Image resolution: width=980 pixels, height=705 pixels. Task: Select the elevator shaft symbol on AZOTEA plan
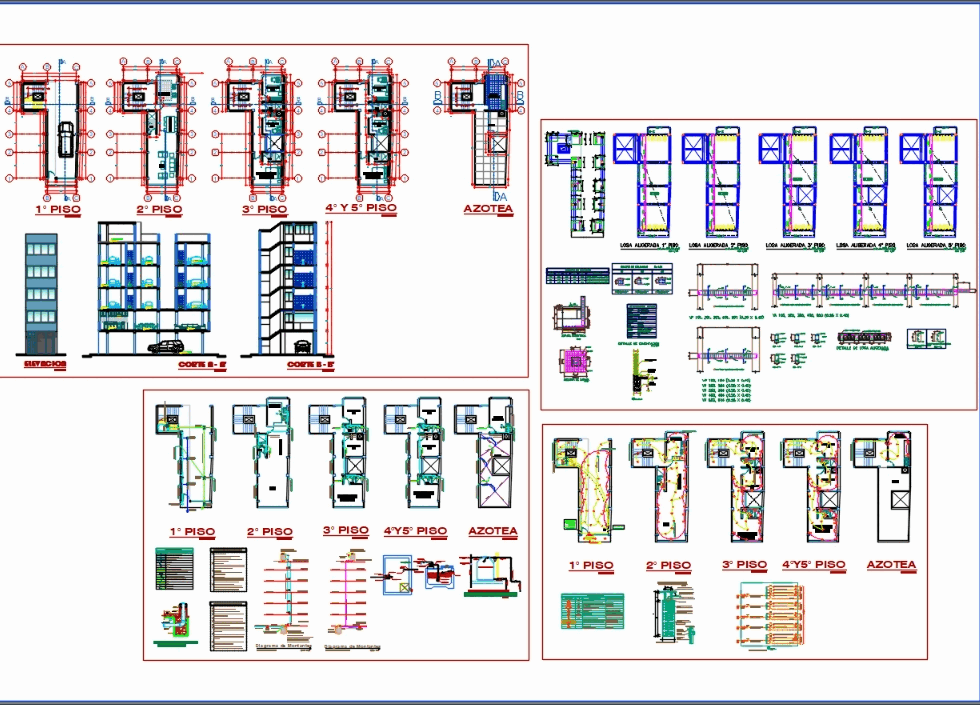(x=498, y=144)
